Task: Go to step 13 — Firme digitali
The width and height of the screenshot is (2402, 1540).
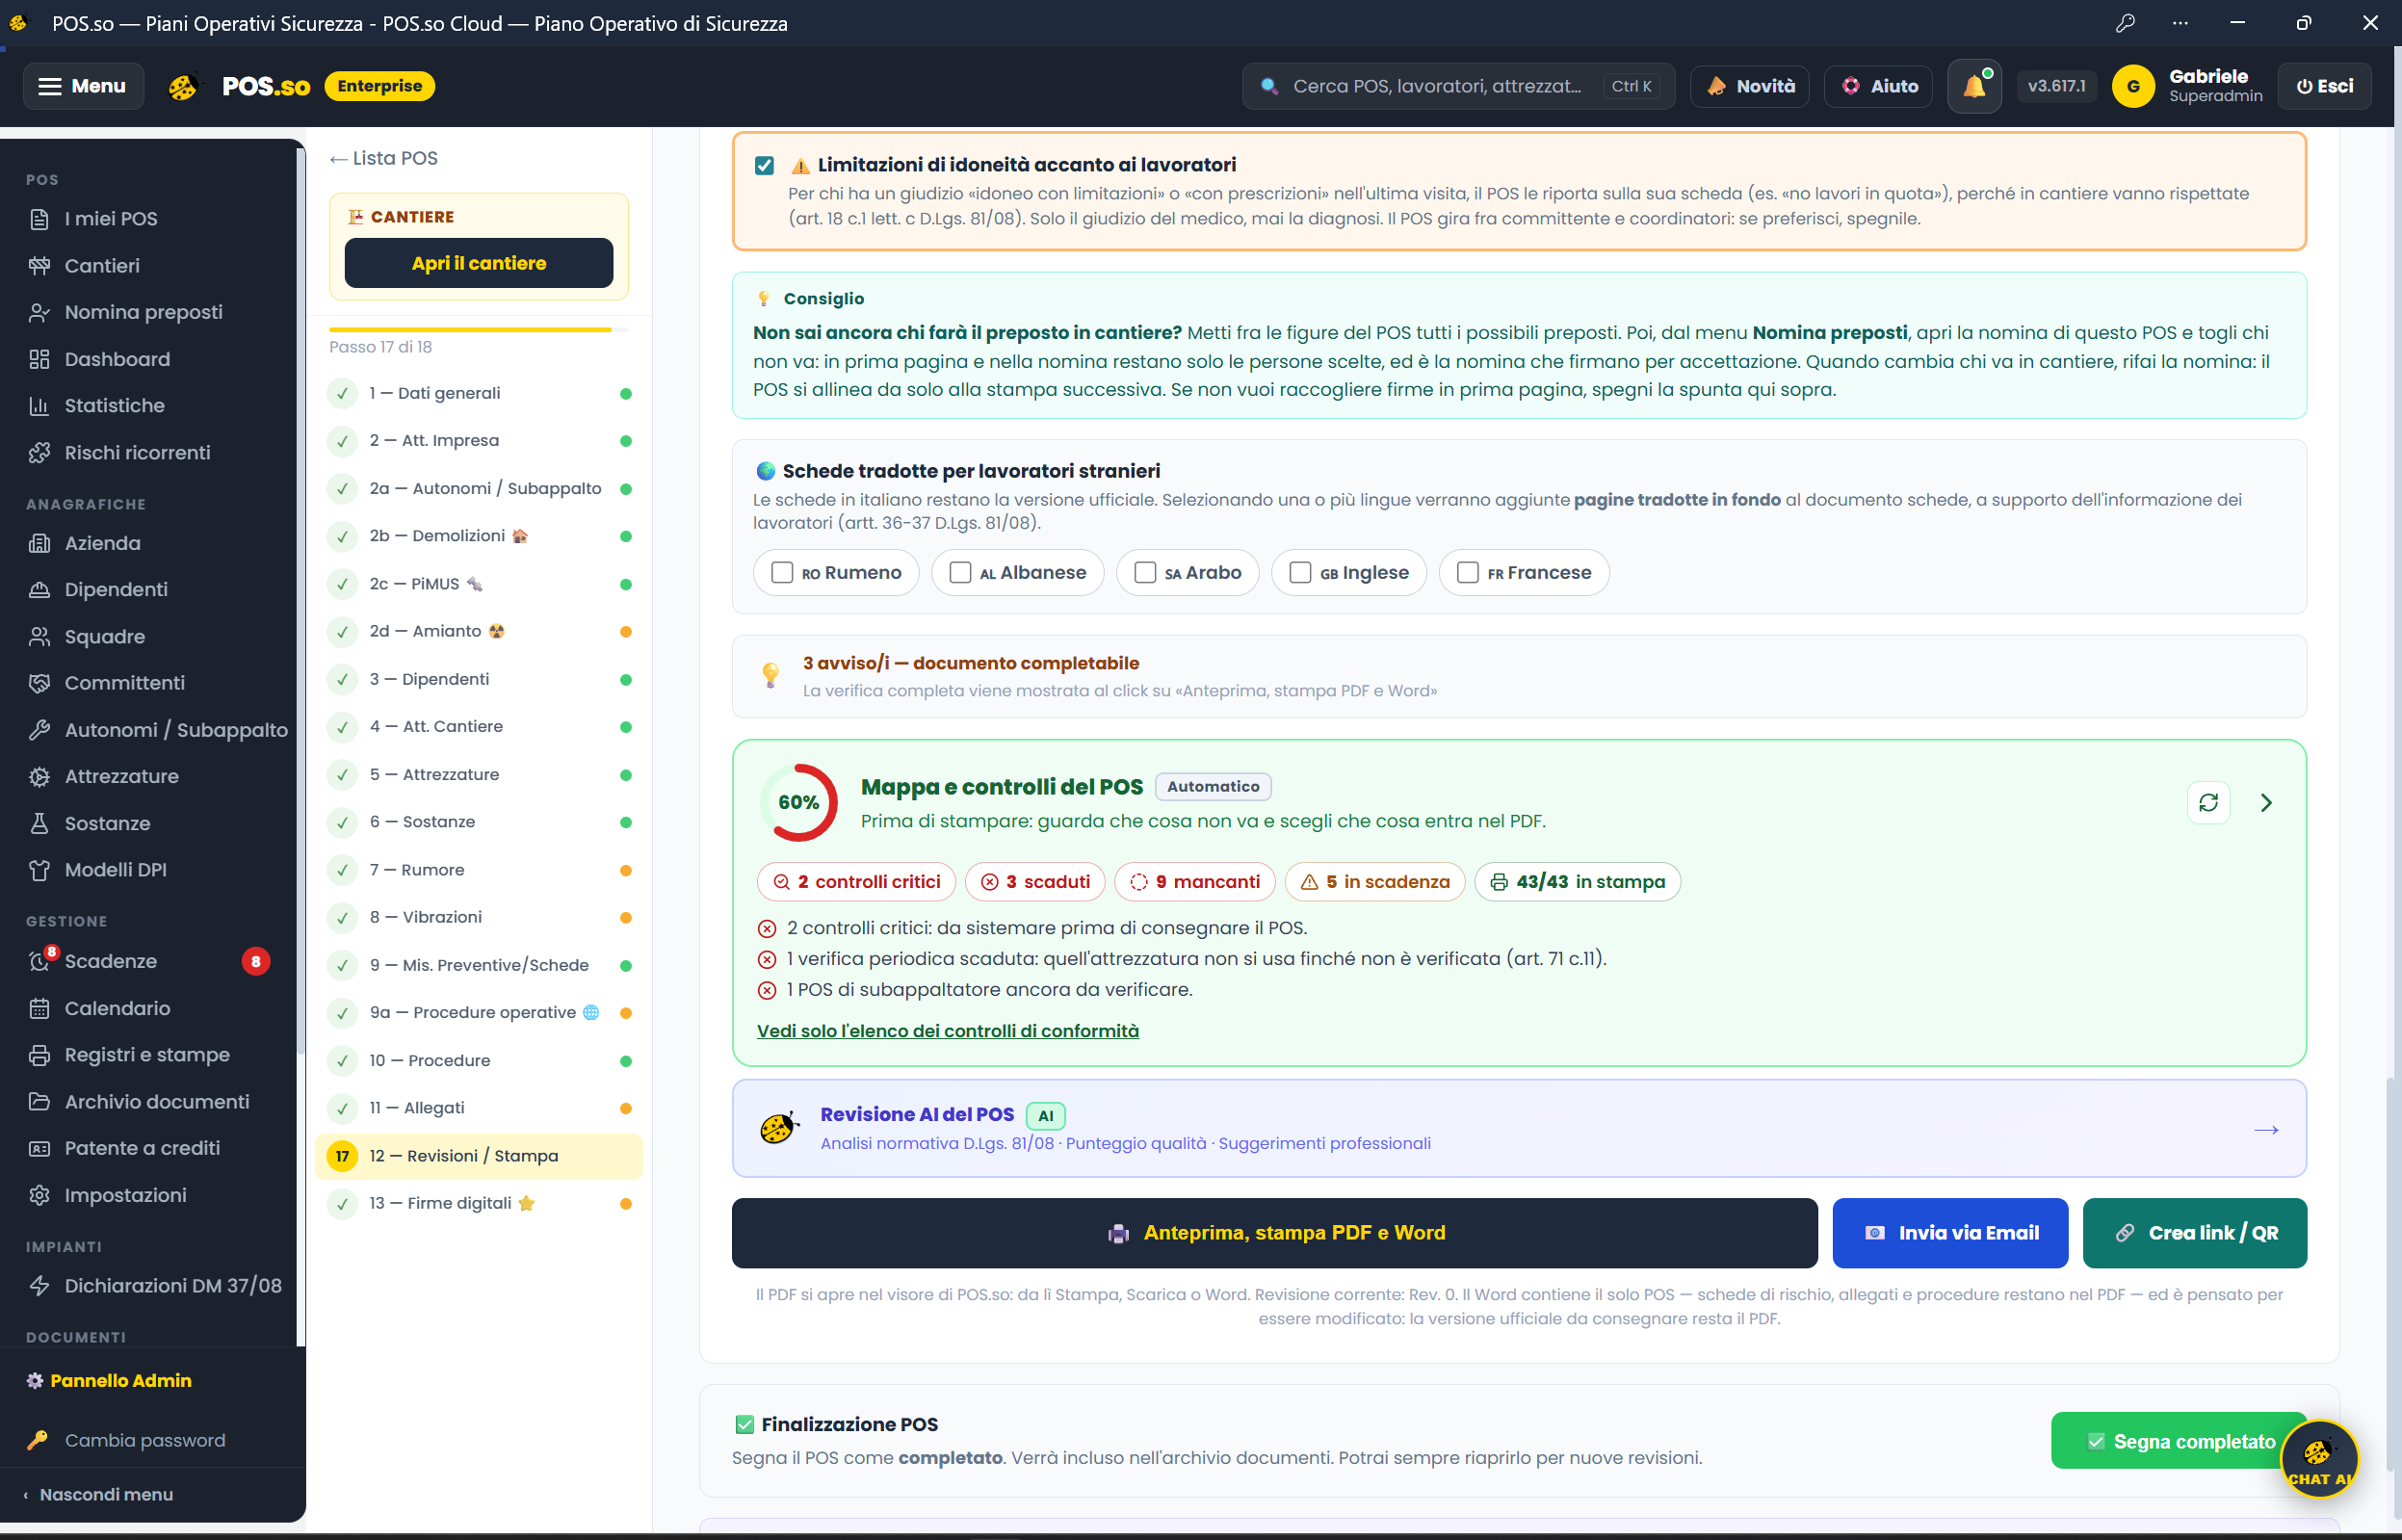Action: [479, 1203]
